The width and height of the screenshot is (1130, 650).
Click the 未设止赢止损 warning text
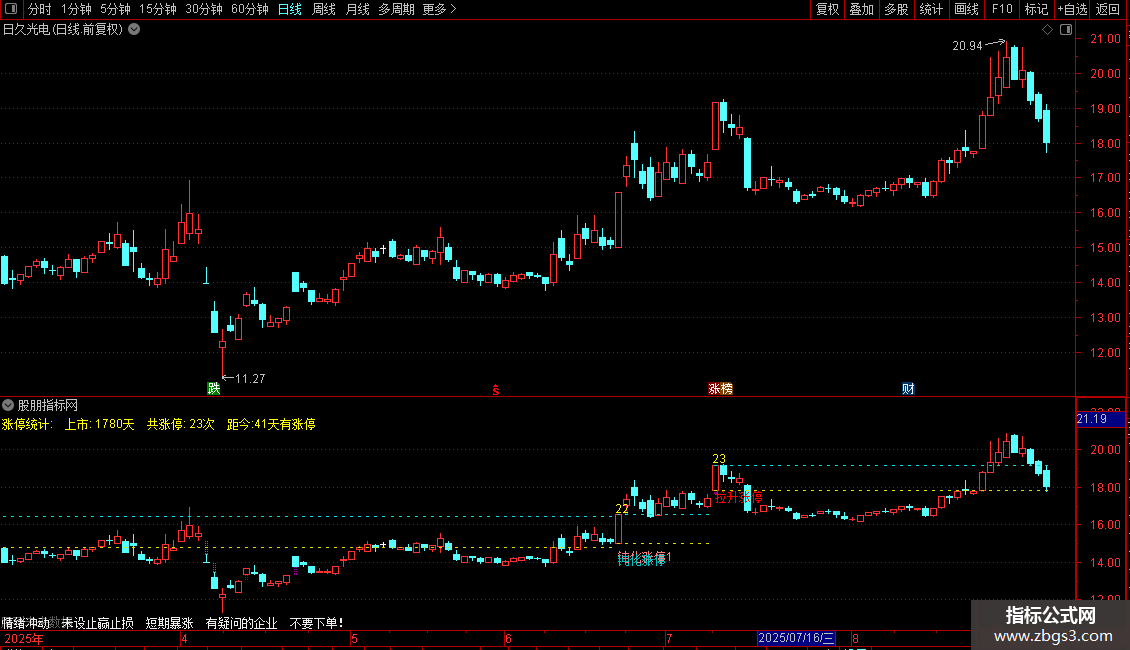[x=97, y=623]
